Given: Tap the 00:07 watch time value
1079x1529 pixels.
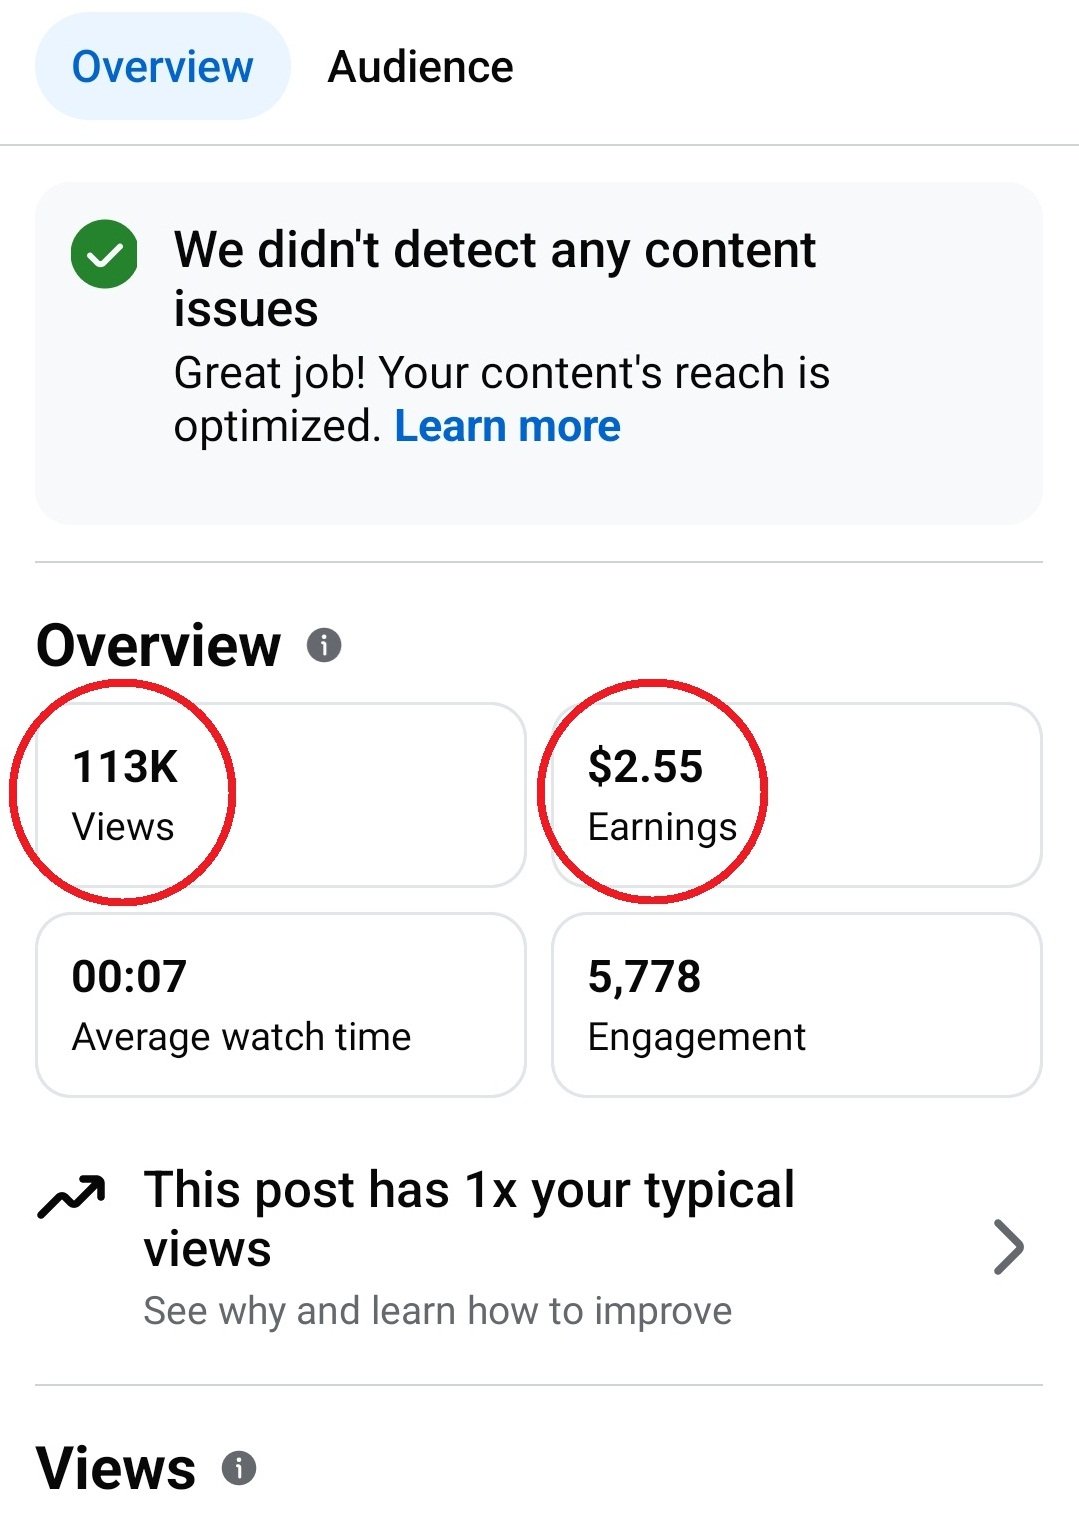Looking at the screenshot, I should coord(129,976).
